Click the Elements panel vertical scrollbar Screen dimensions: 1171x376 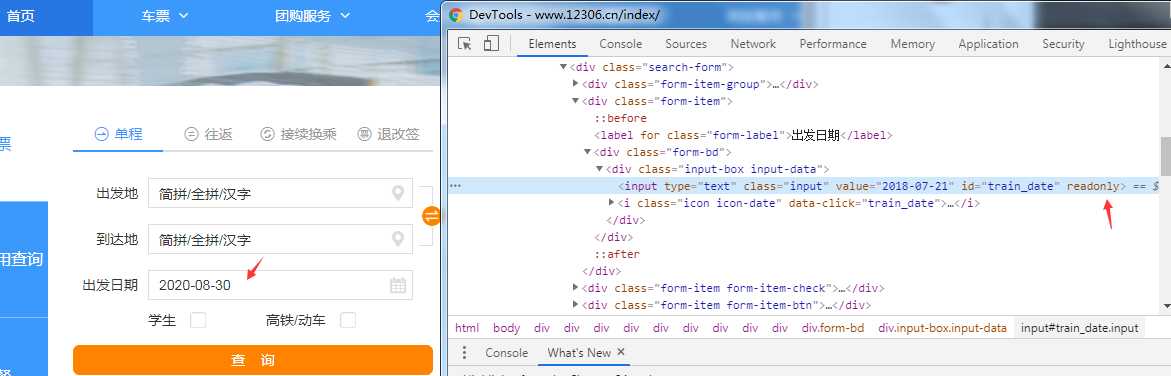point(1166,155)
